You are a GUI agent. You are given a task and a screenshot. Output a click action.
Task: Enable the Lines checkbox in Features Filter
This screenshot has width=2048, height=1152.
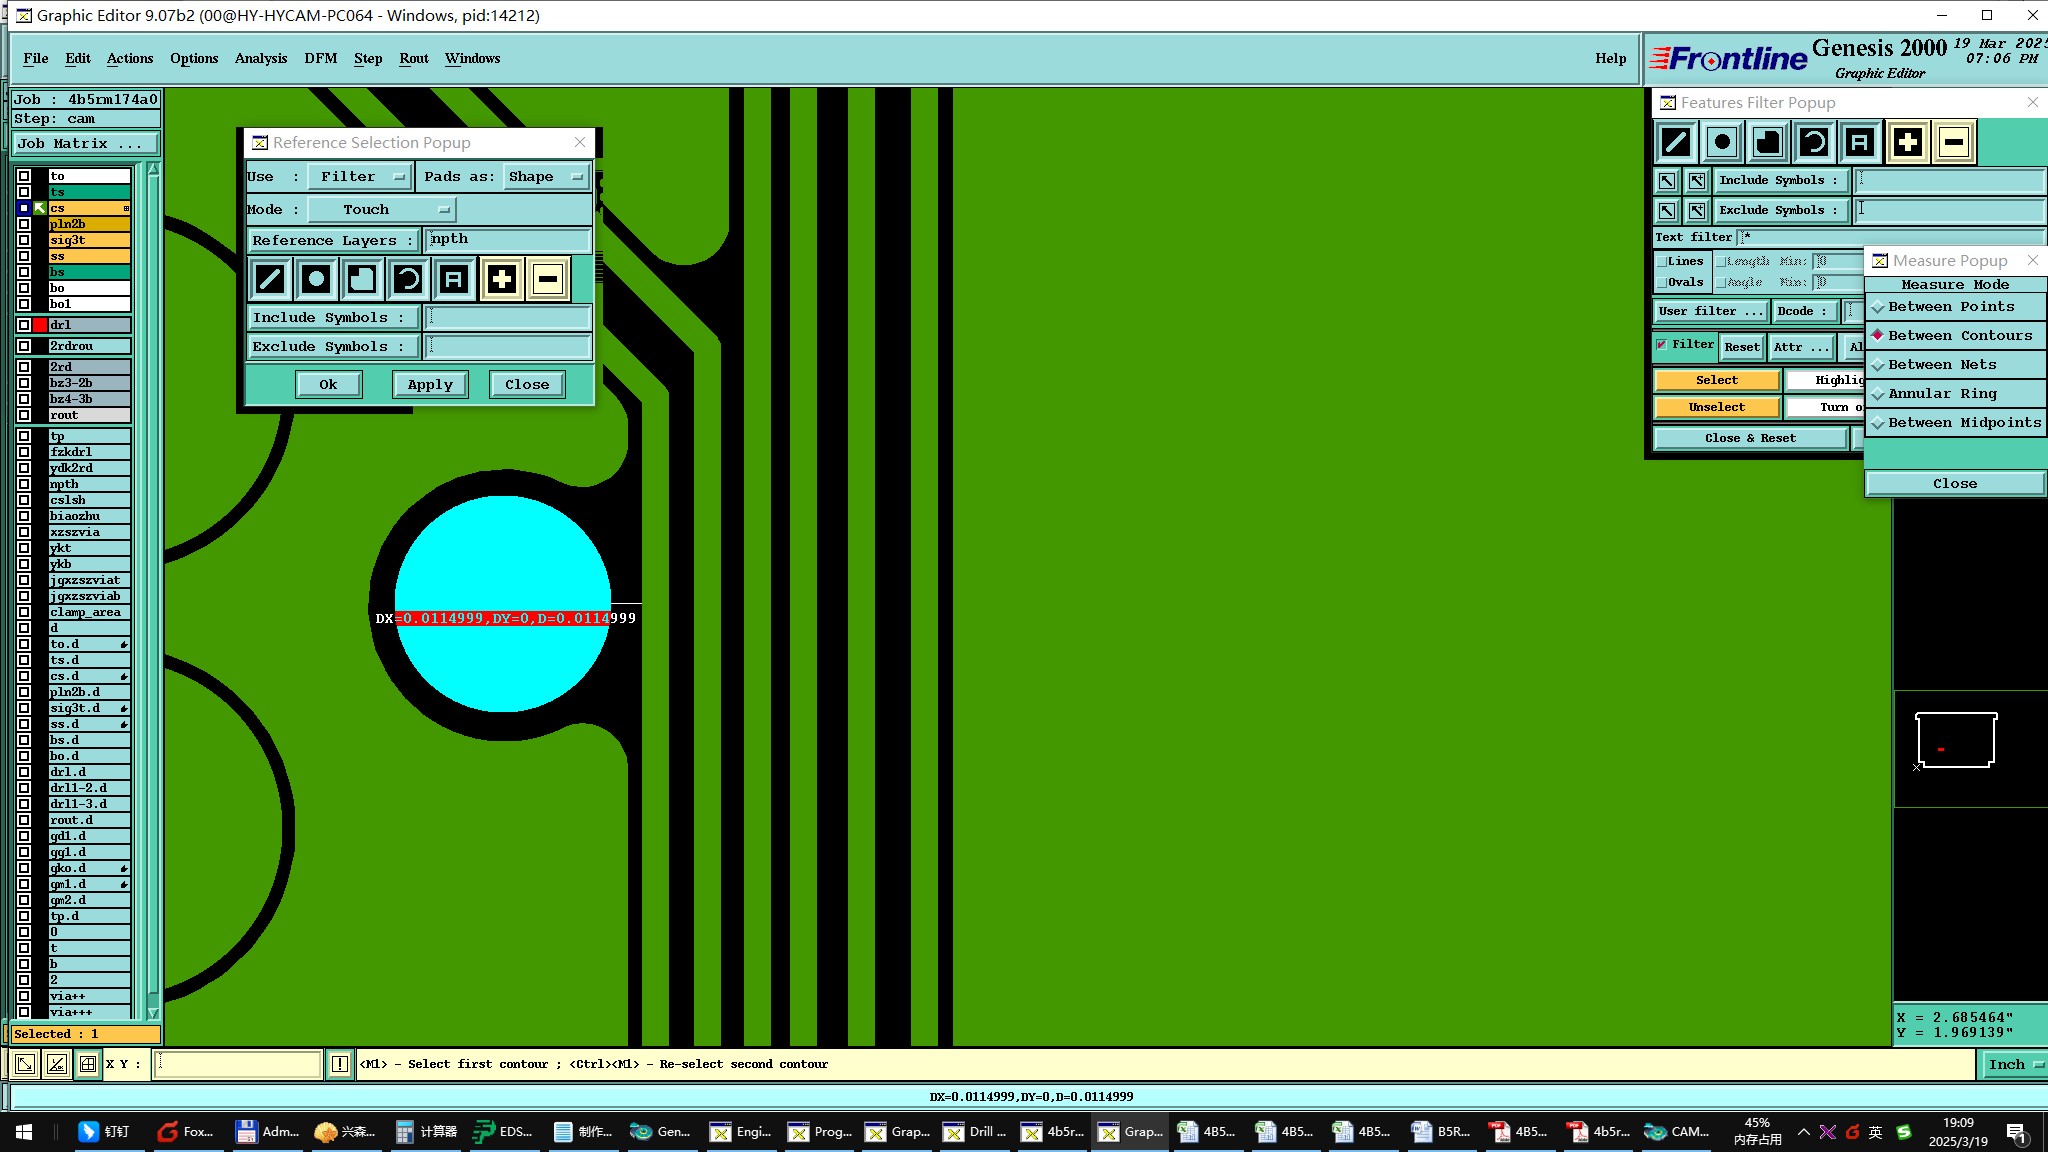click(1663, 261)
